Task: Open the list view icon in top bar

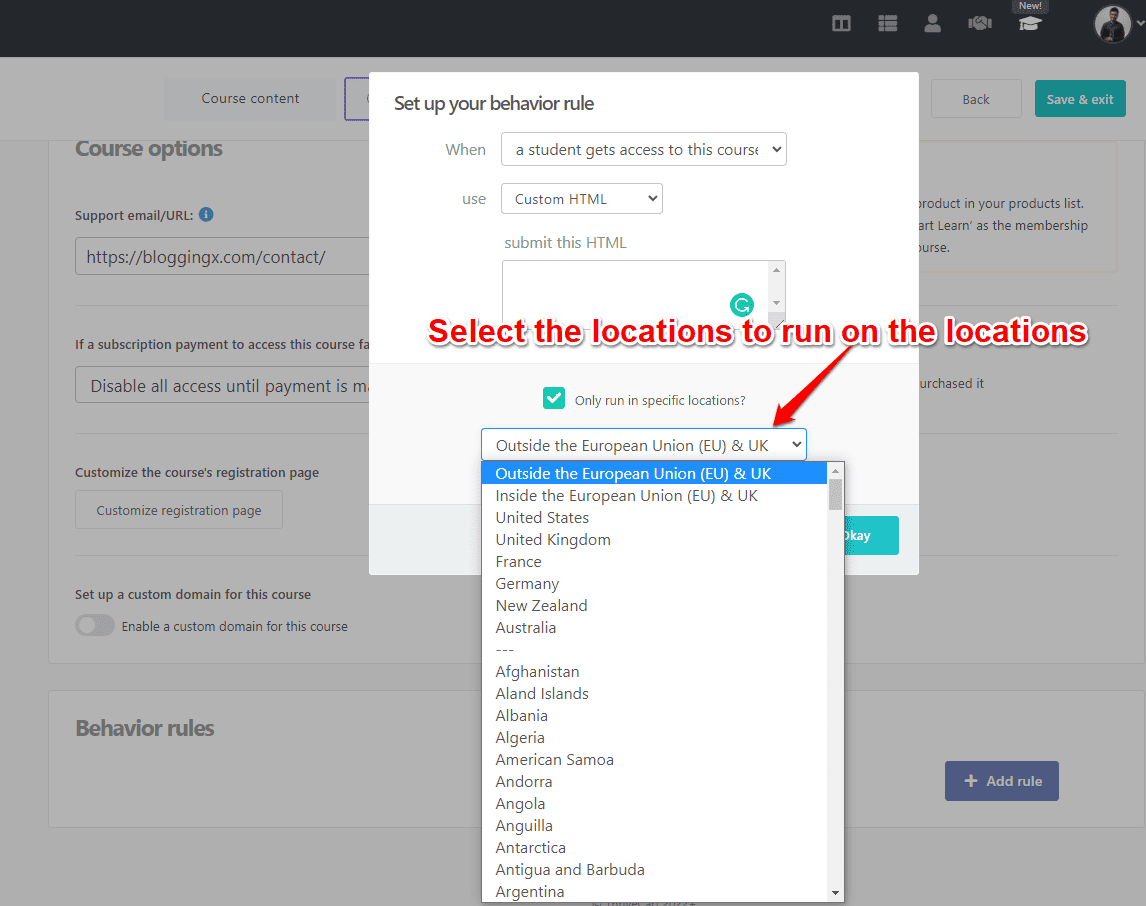Action: pos(887,23)
